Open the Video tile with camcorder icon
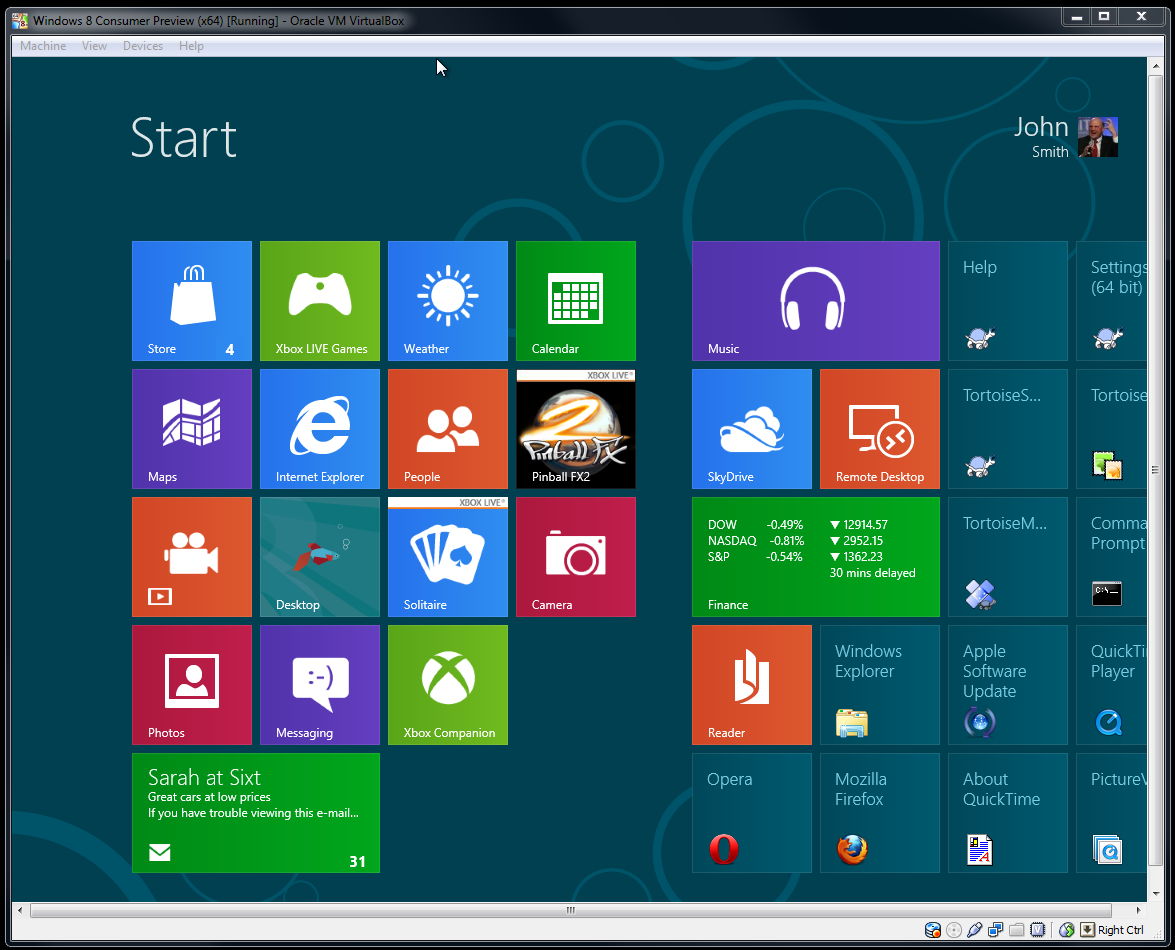1175x950 pixels. pyautogui.click(x=192, y=557)
